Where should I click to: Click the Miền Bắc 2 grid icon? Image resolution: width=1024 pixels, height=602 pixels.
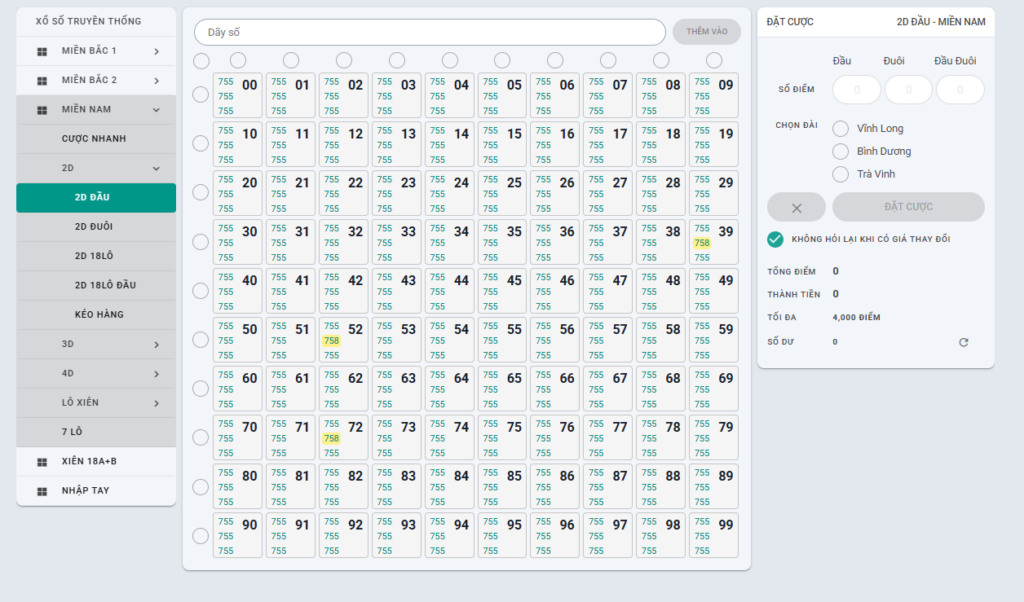[42, 80]
